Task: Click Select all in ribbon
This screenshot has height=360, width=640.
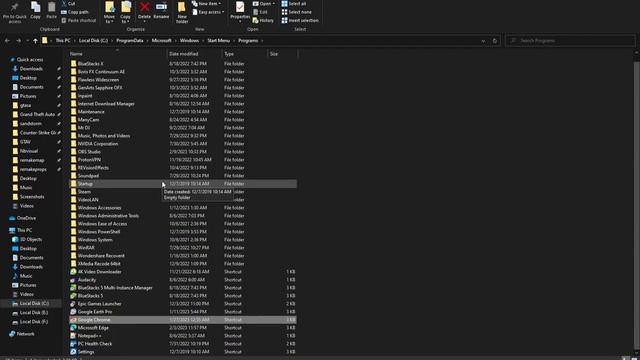Action: [293, 4]
